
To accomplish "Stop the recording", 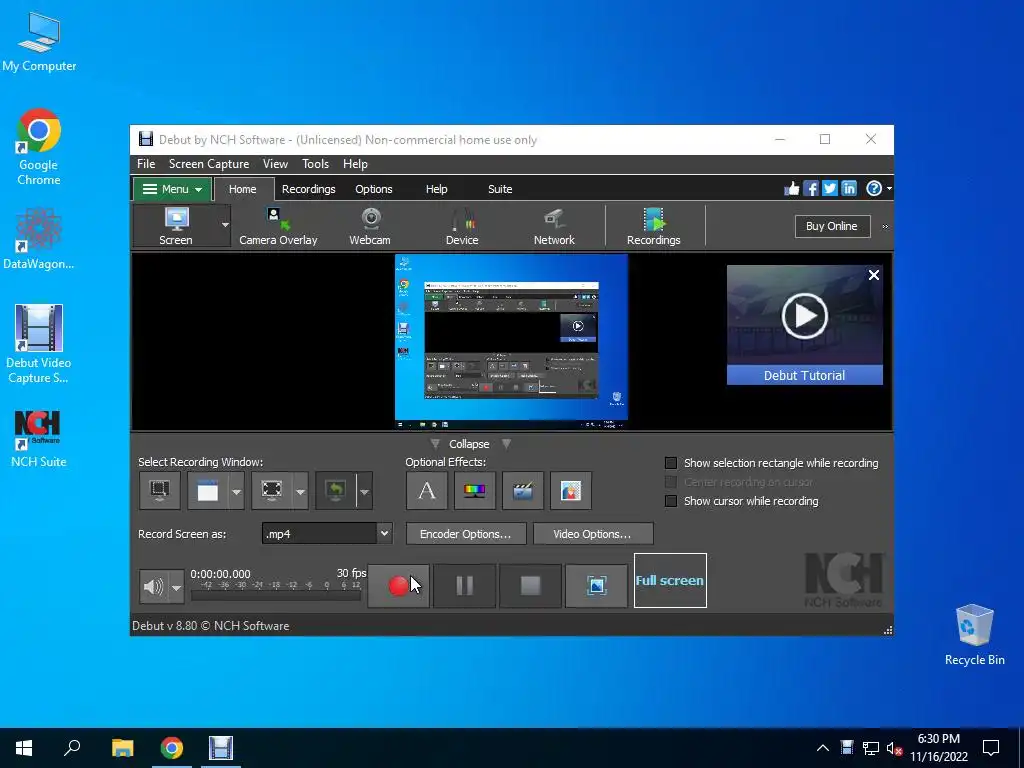I will point(530,586).
